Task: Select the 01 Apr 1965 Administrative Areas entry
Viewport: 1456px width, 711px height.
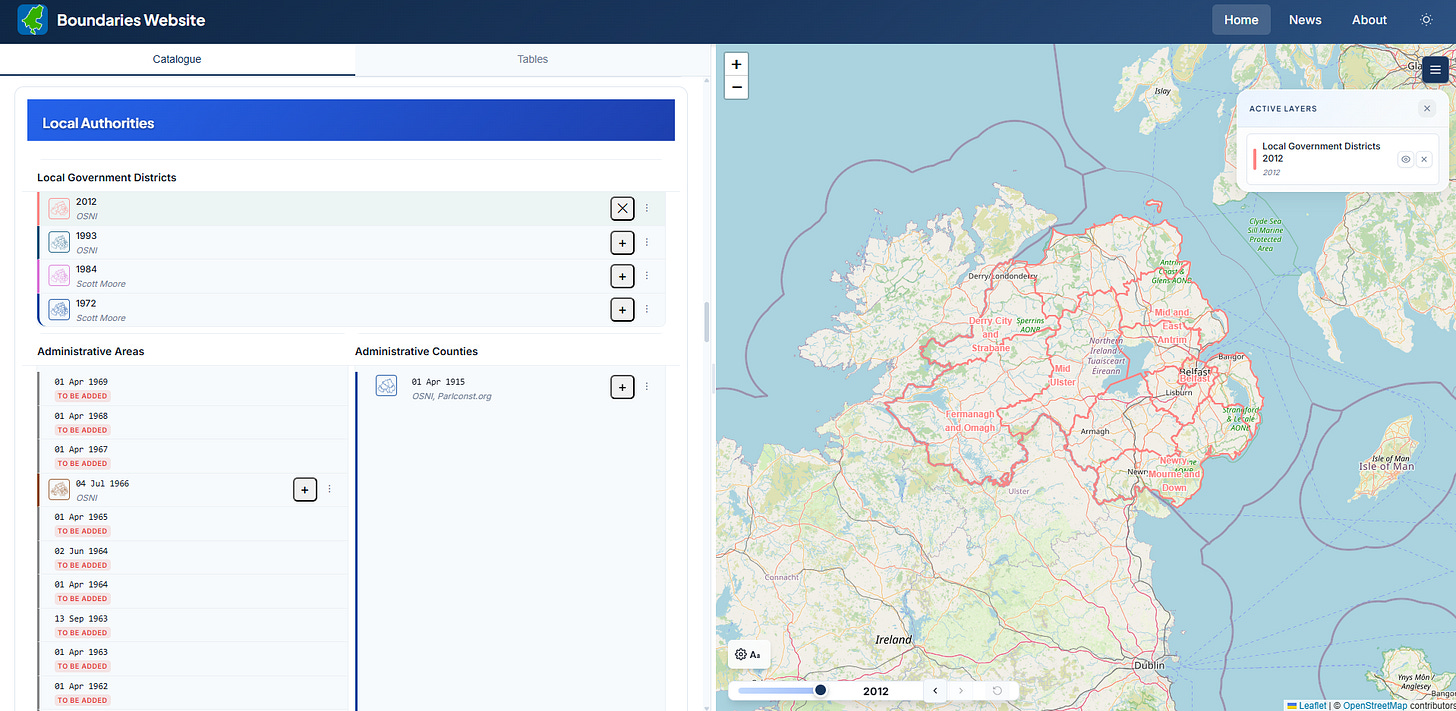Action: pyautogui.click(x=193, y=524)
